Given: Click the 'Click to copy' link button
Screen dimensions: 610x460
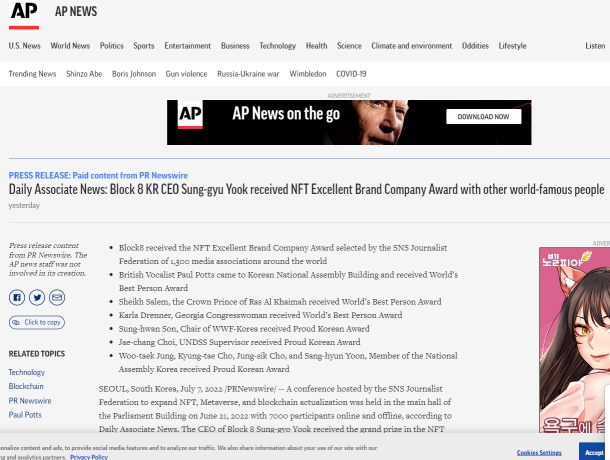Looking at the screenshot, I should [37, 322].
